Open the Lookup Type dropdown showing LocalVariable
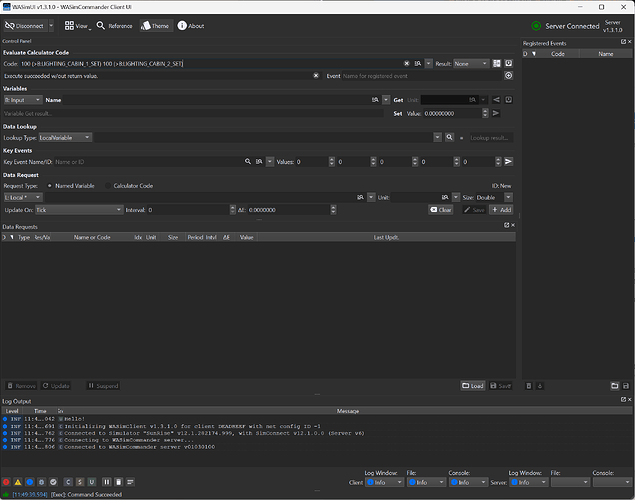Viewport: 635px width, 500px height. [65, 138]
